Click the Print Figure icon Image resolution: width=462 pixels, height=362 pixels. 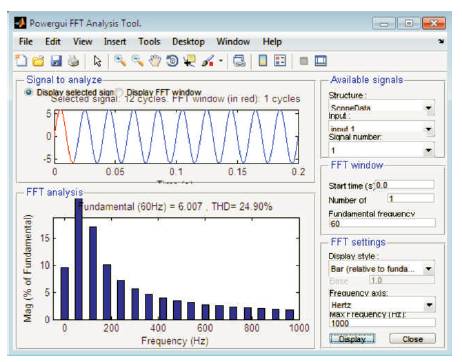pos(73,61)
